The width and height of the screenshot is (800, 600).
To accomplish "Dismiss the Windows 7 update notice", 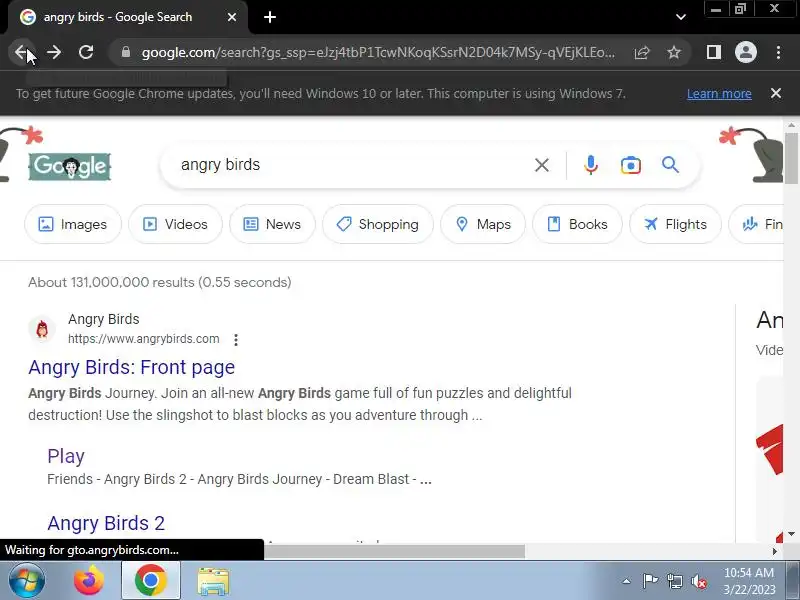I will pos(776,93).
